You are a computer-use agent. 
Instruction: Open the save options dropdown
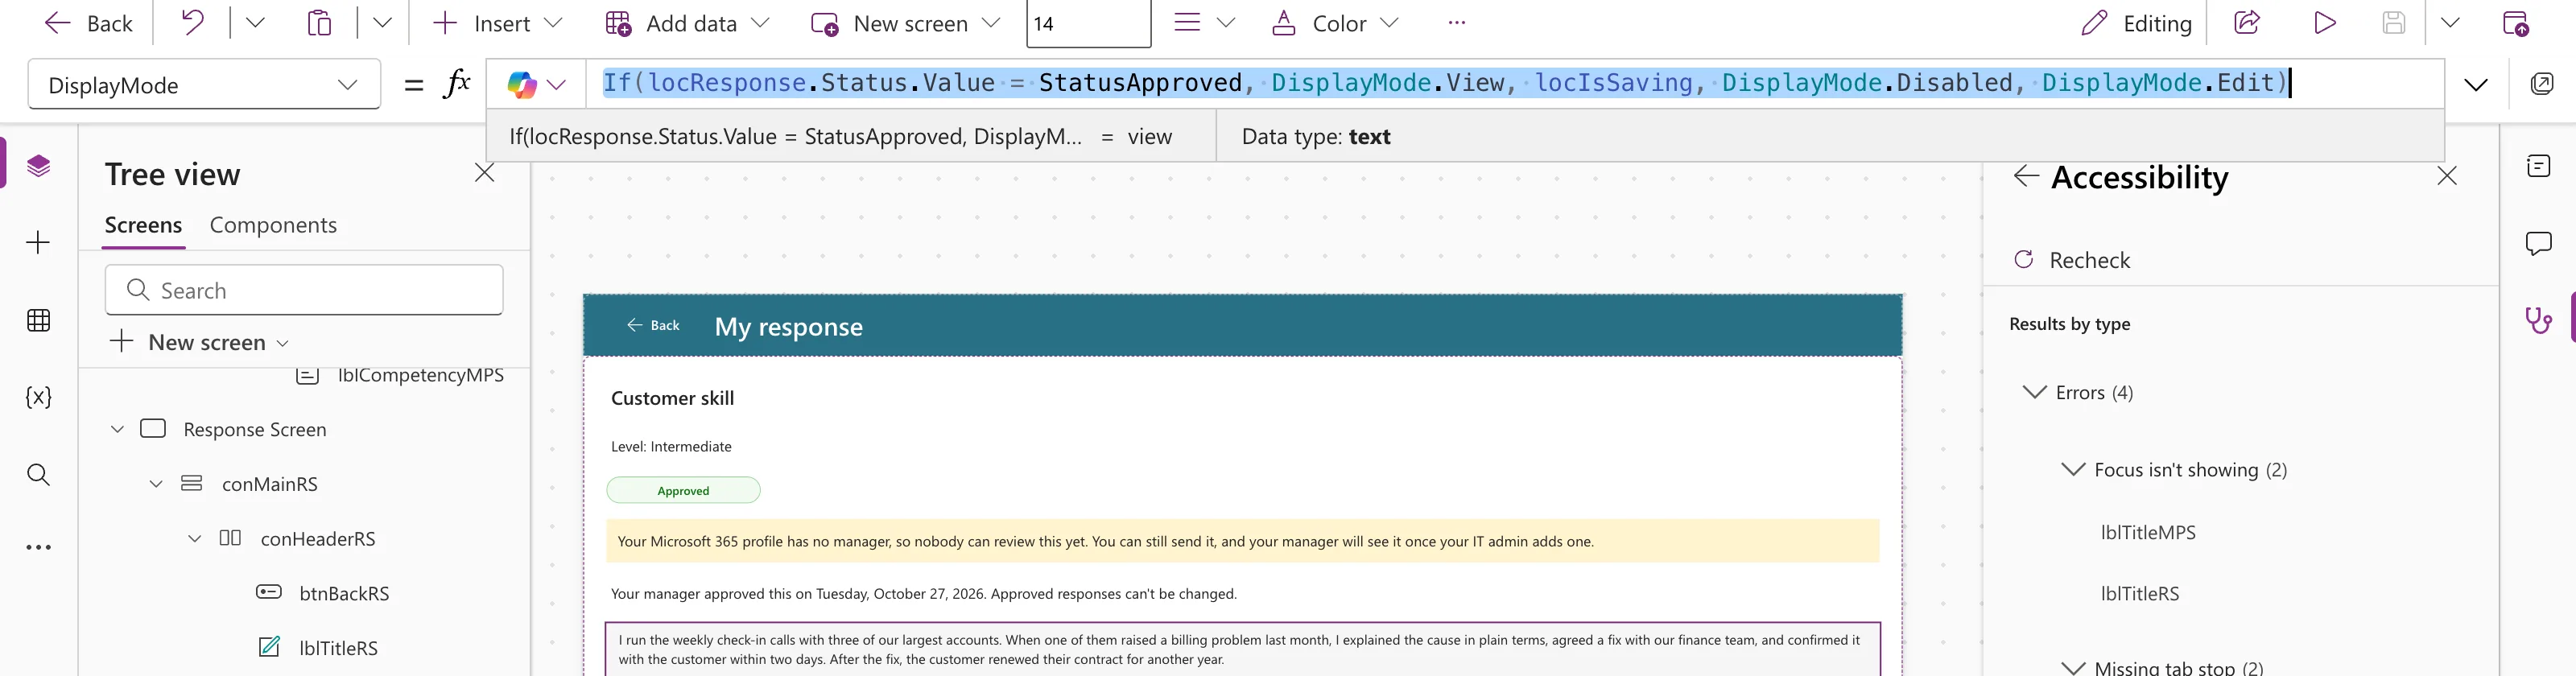[2450, 22]
